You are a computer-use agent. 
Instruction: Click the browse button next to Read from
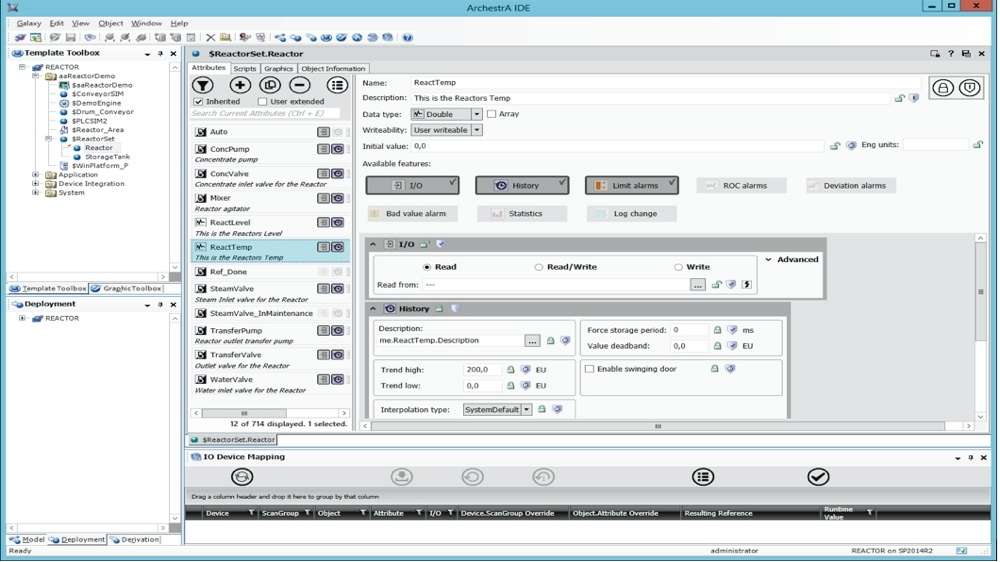point(698,285)
